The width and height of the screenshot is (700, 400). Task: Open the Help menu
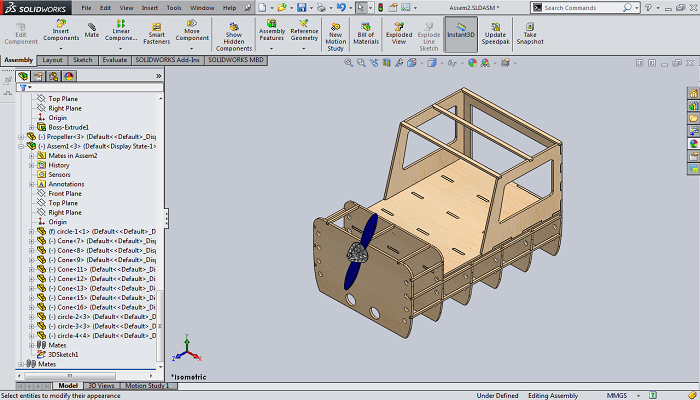[229, 8]
